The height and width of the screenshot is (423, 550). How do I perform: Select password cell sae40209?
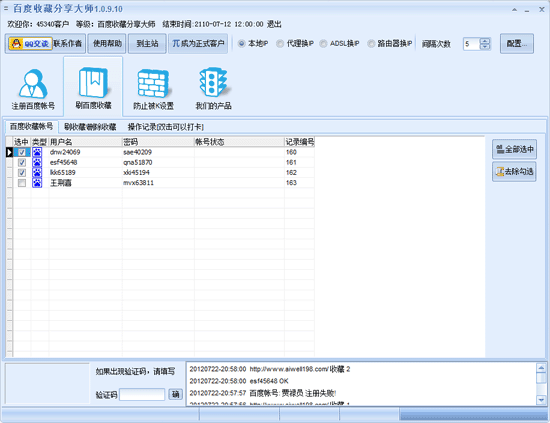(x=158, y=152)
